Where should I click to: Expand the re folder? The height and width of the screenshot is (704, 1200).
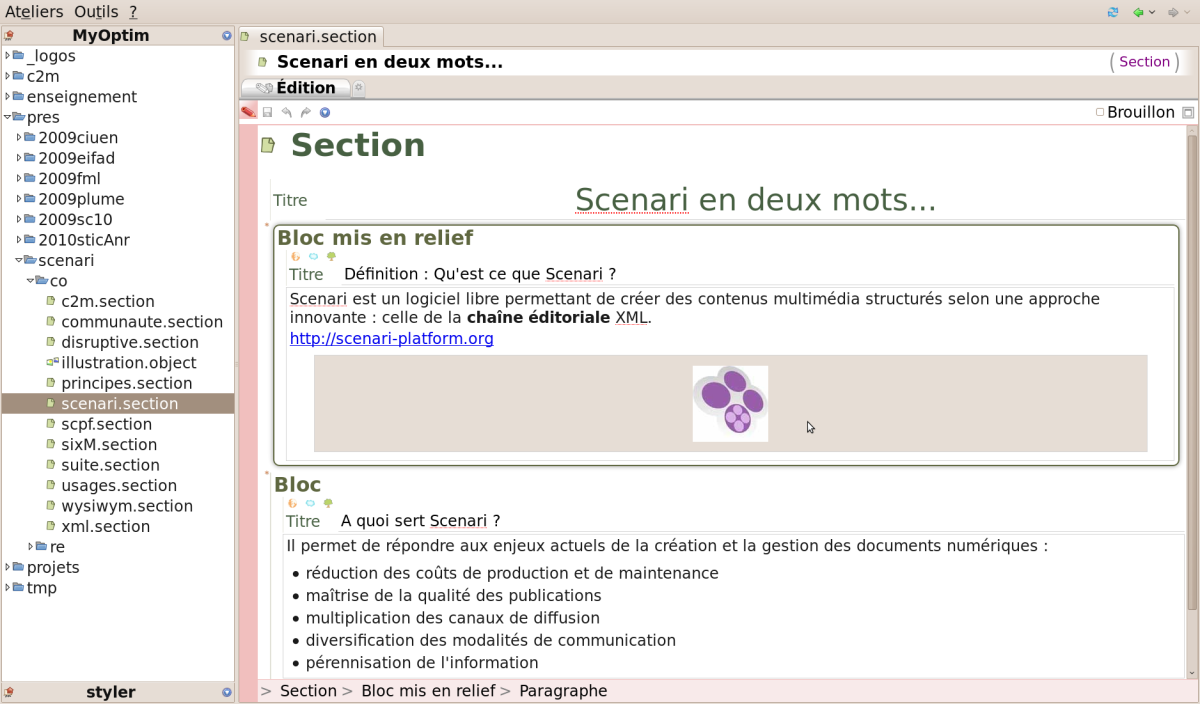click(30, 547)
